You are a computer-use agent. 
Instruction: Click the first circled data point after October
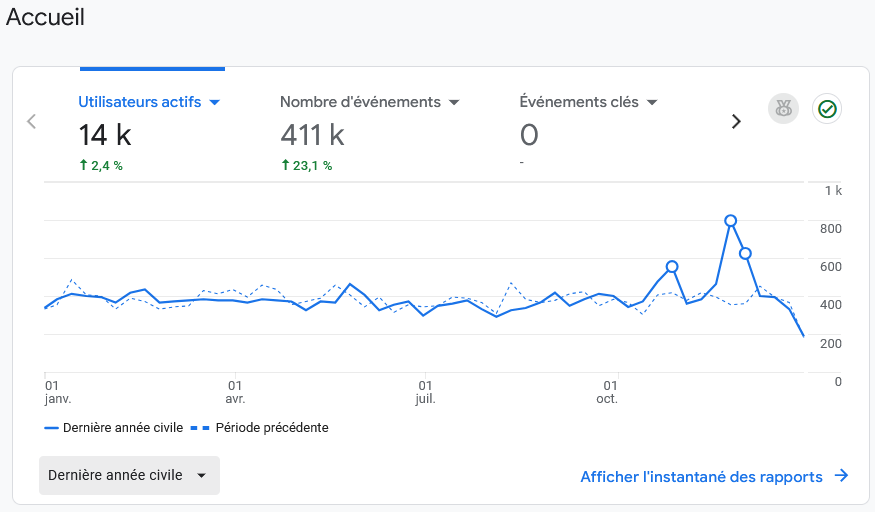[672, 267]
